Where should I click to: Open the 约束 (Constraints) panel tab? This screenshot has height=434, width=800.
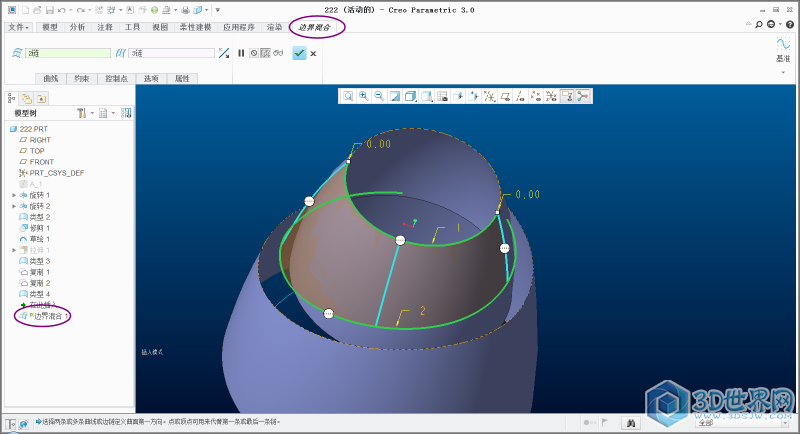click(82, 79)
